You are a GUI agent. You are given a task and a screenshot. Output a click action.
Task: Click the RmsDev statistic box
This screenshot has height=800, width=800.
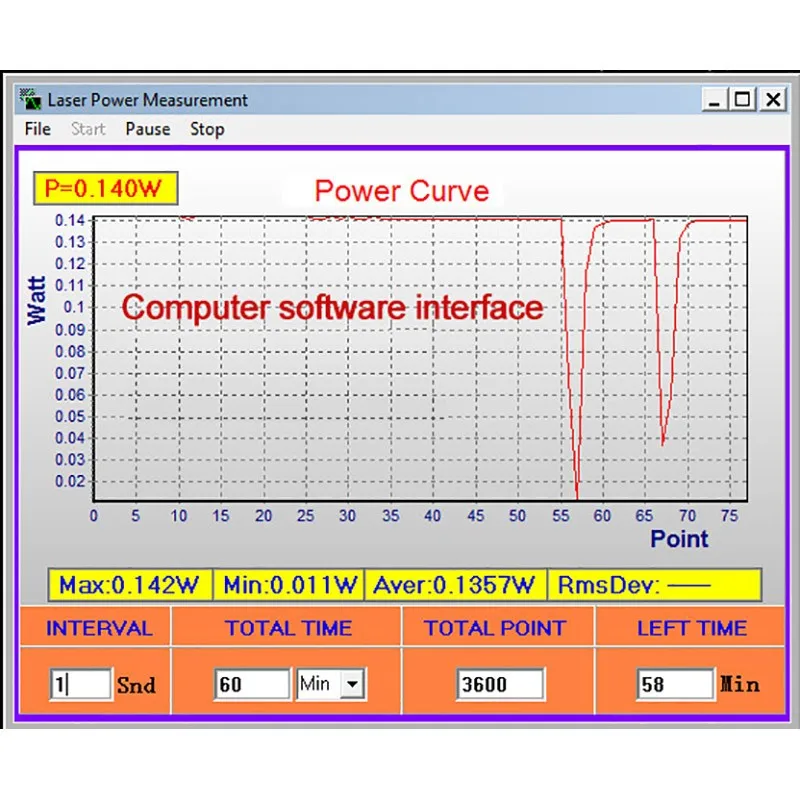point(655,585)
